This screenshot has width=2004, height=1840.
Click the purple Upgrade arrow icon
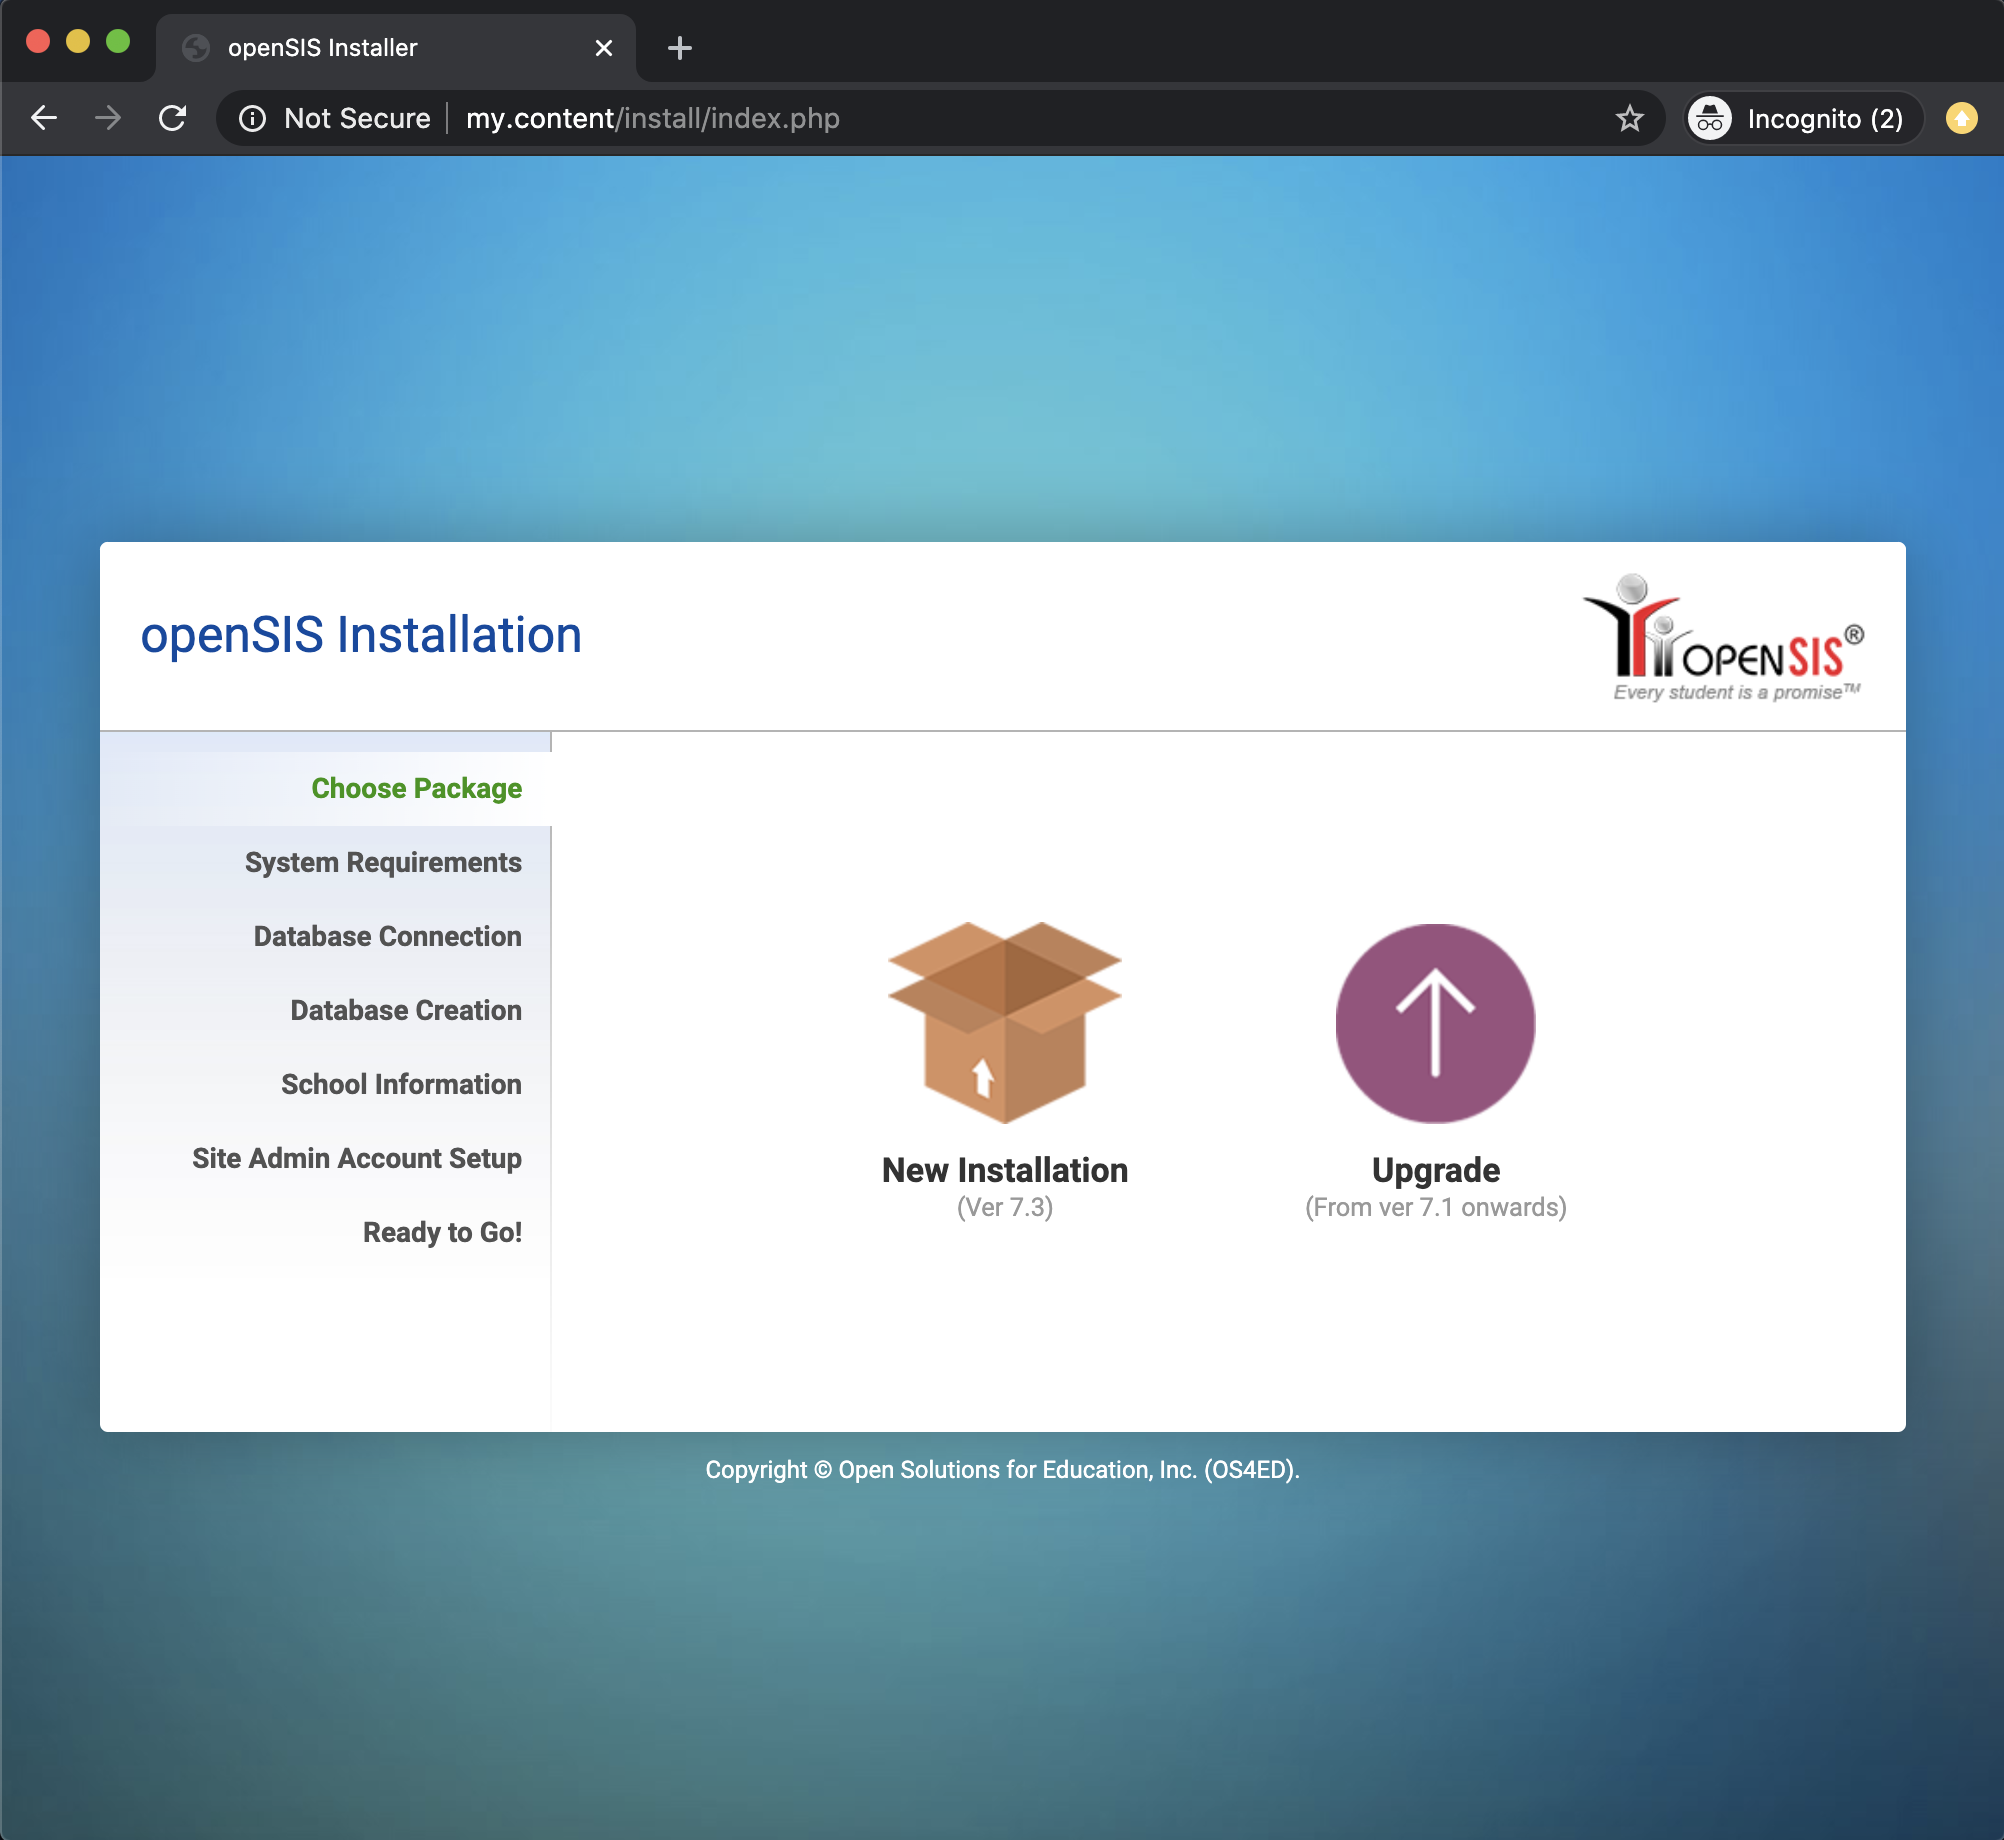tap(1435, 1023)
